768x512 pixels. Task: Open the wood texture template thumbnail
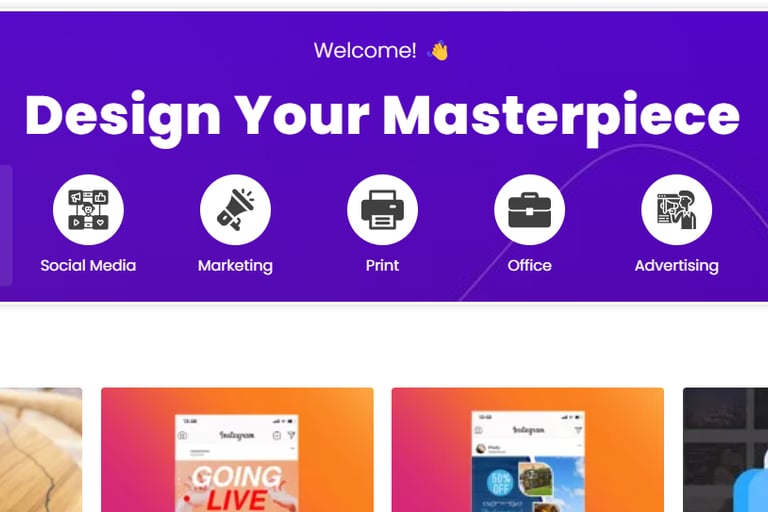[x=41, y=450]
